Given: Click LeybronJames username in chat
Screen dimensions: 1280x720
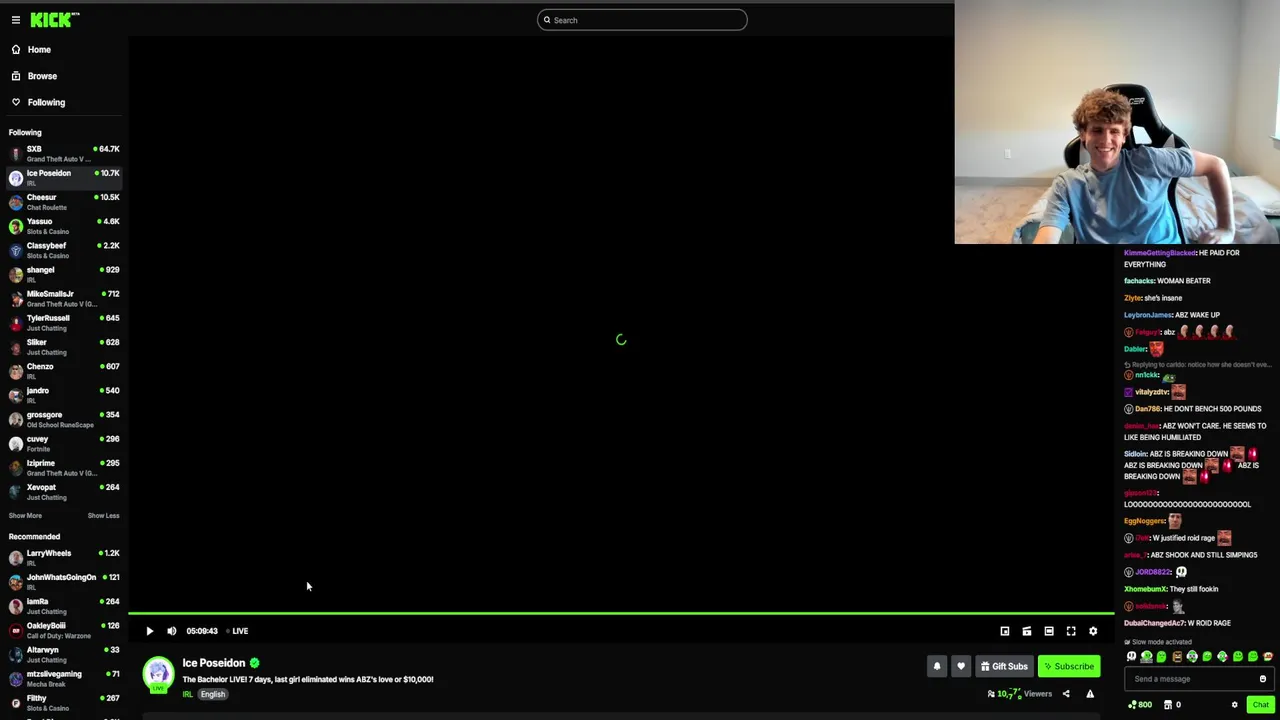Looking at the screenshot, I should tap(1148, 315).
